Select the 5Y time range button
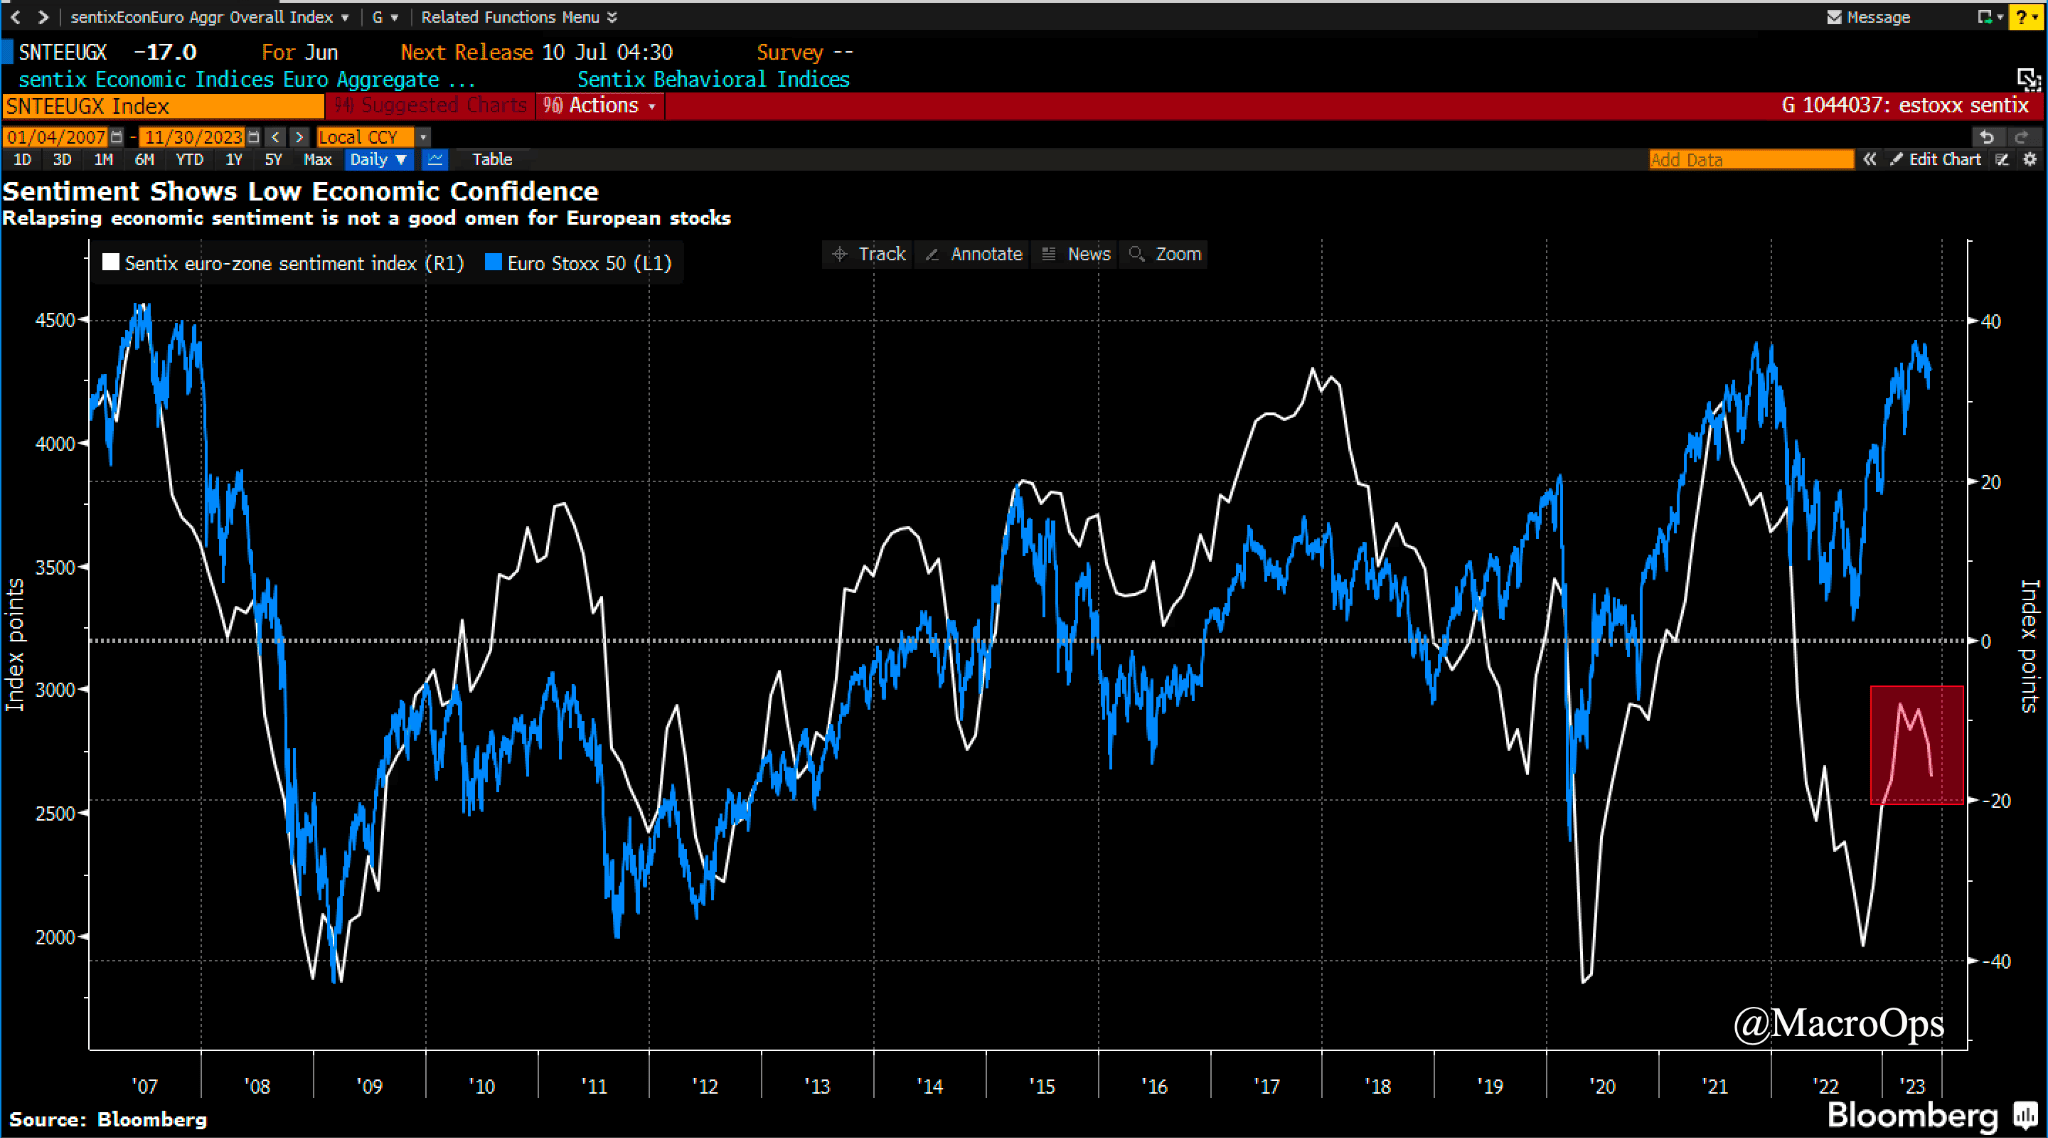The width and height of the screenshot is (2048, 1138). tap(273, 159)
